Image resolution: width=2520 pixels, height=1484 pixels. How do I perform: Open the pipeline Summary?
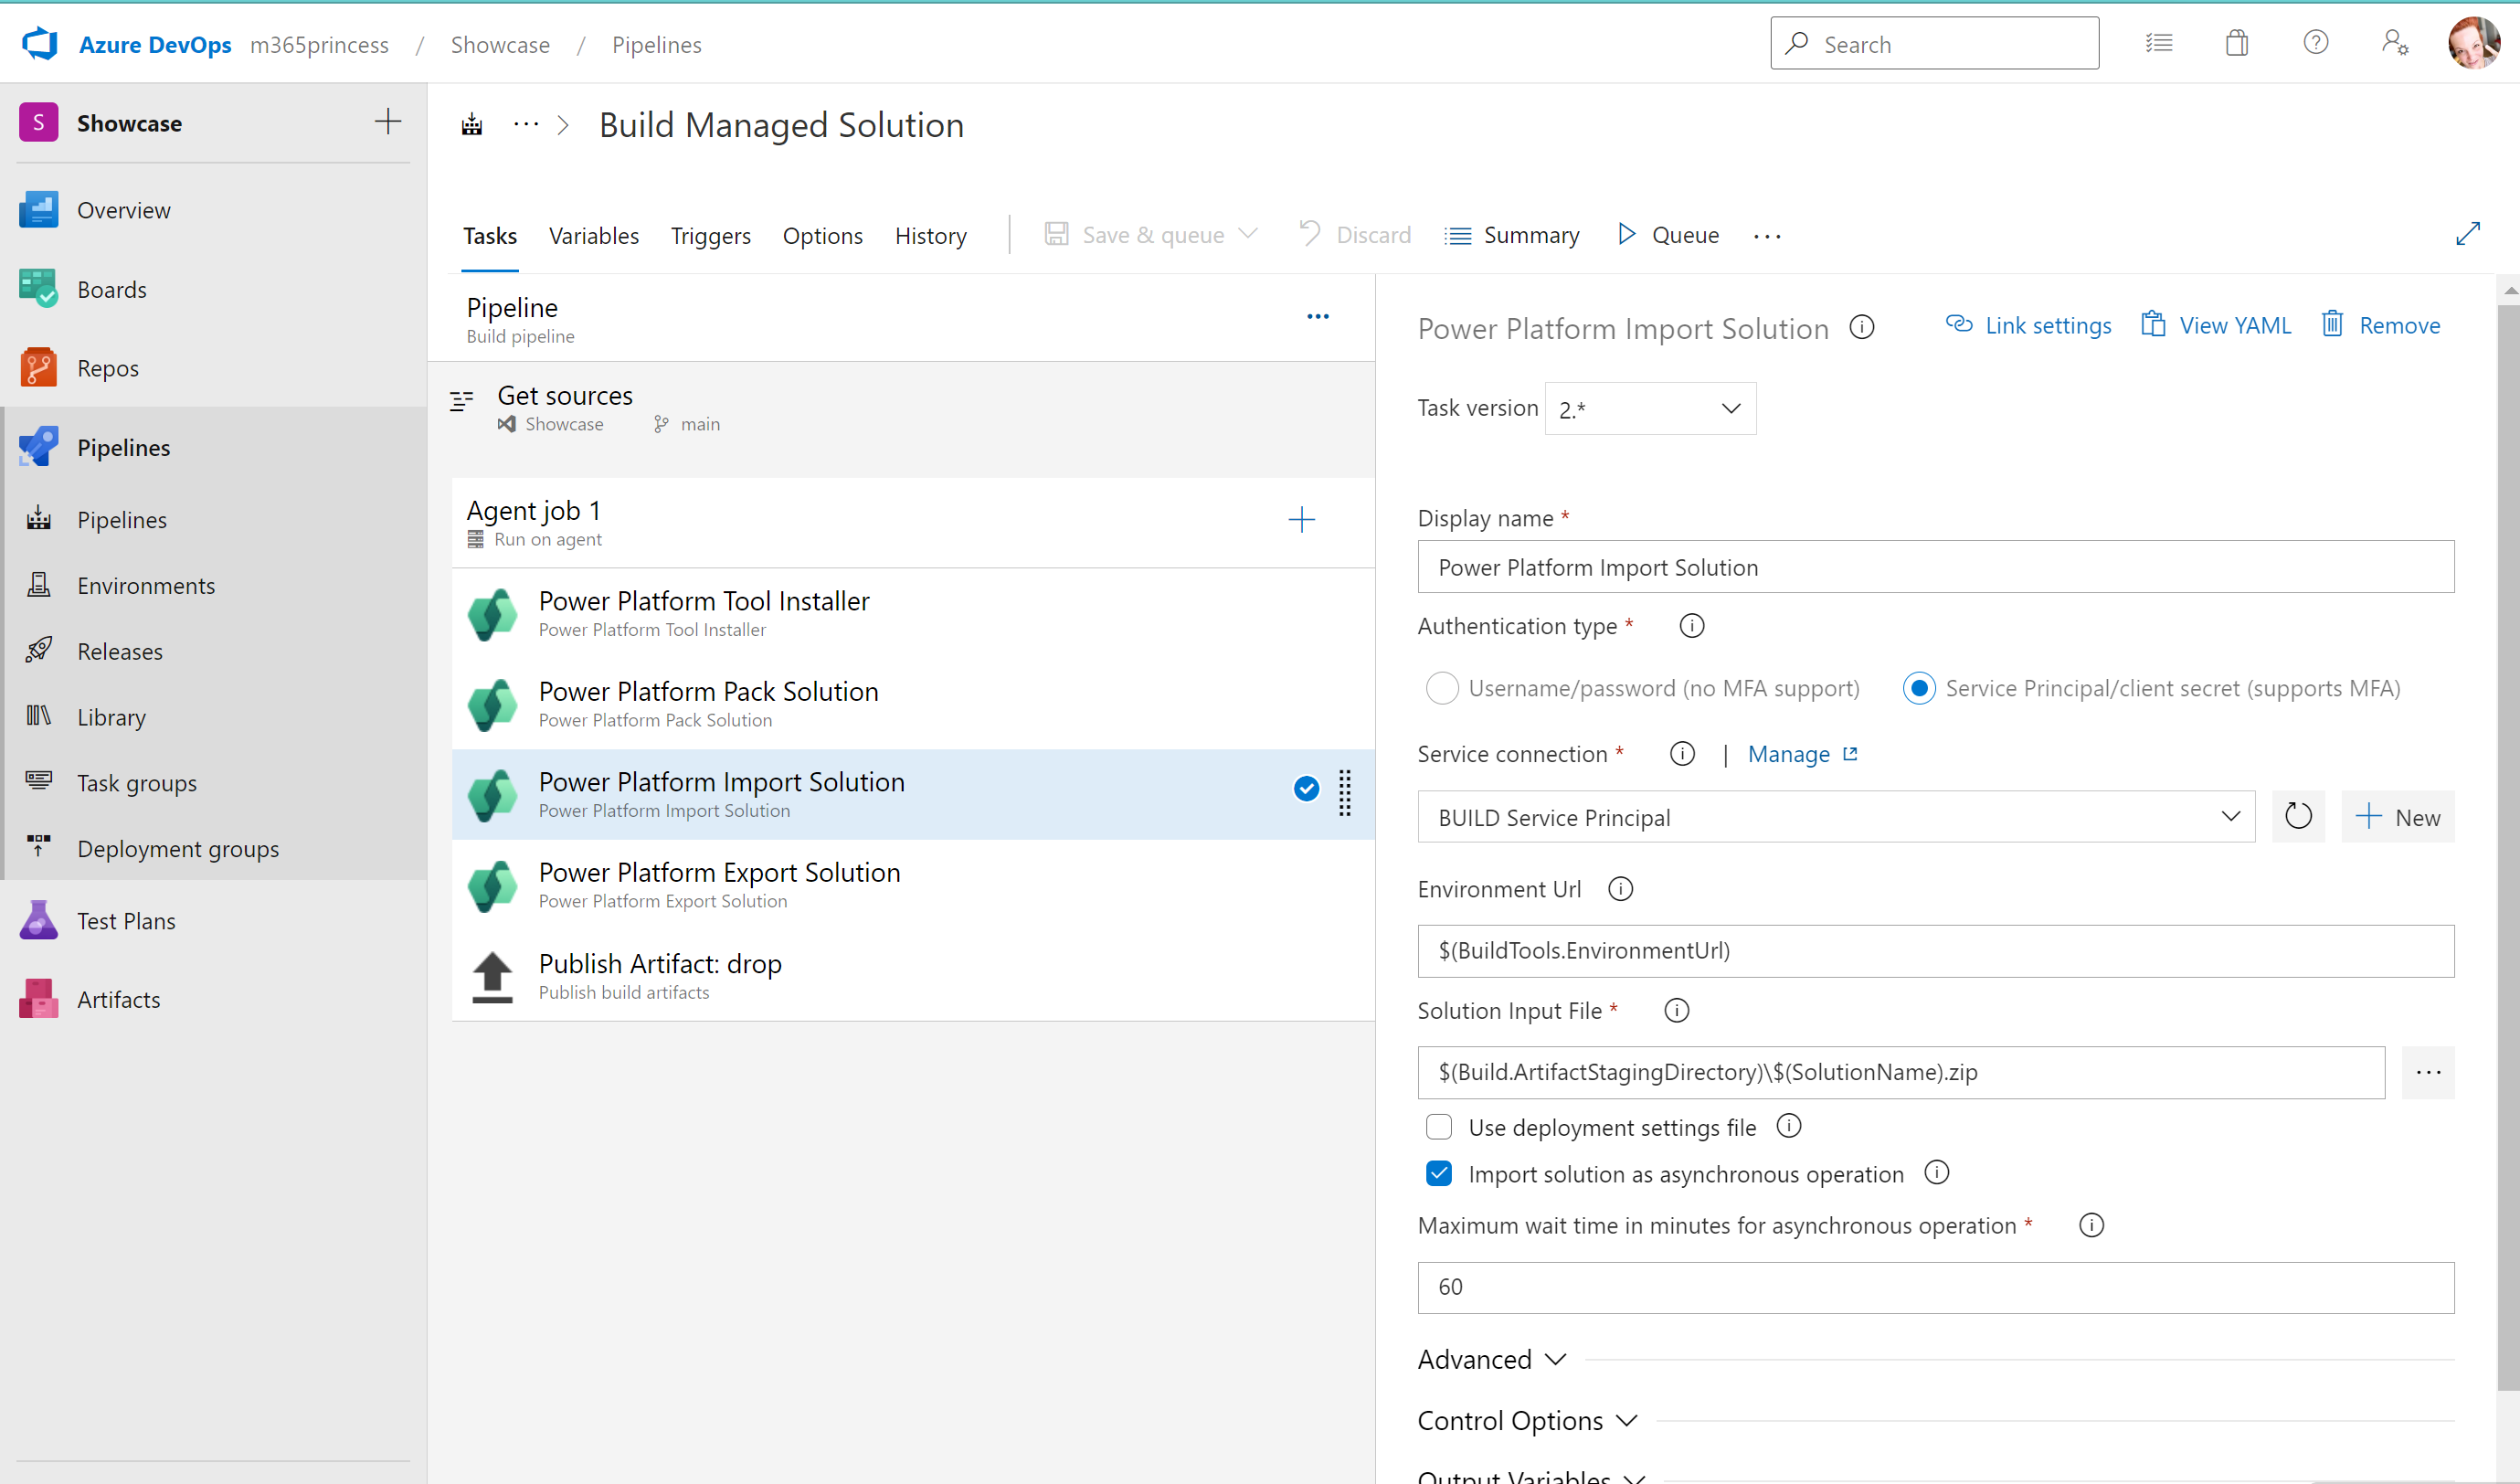click(1512, 235)
